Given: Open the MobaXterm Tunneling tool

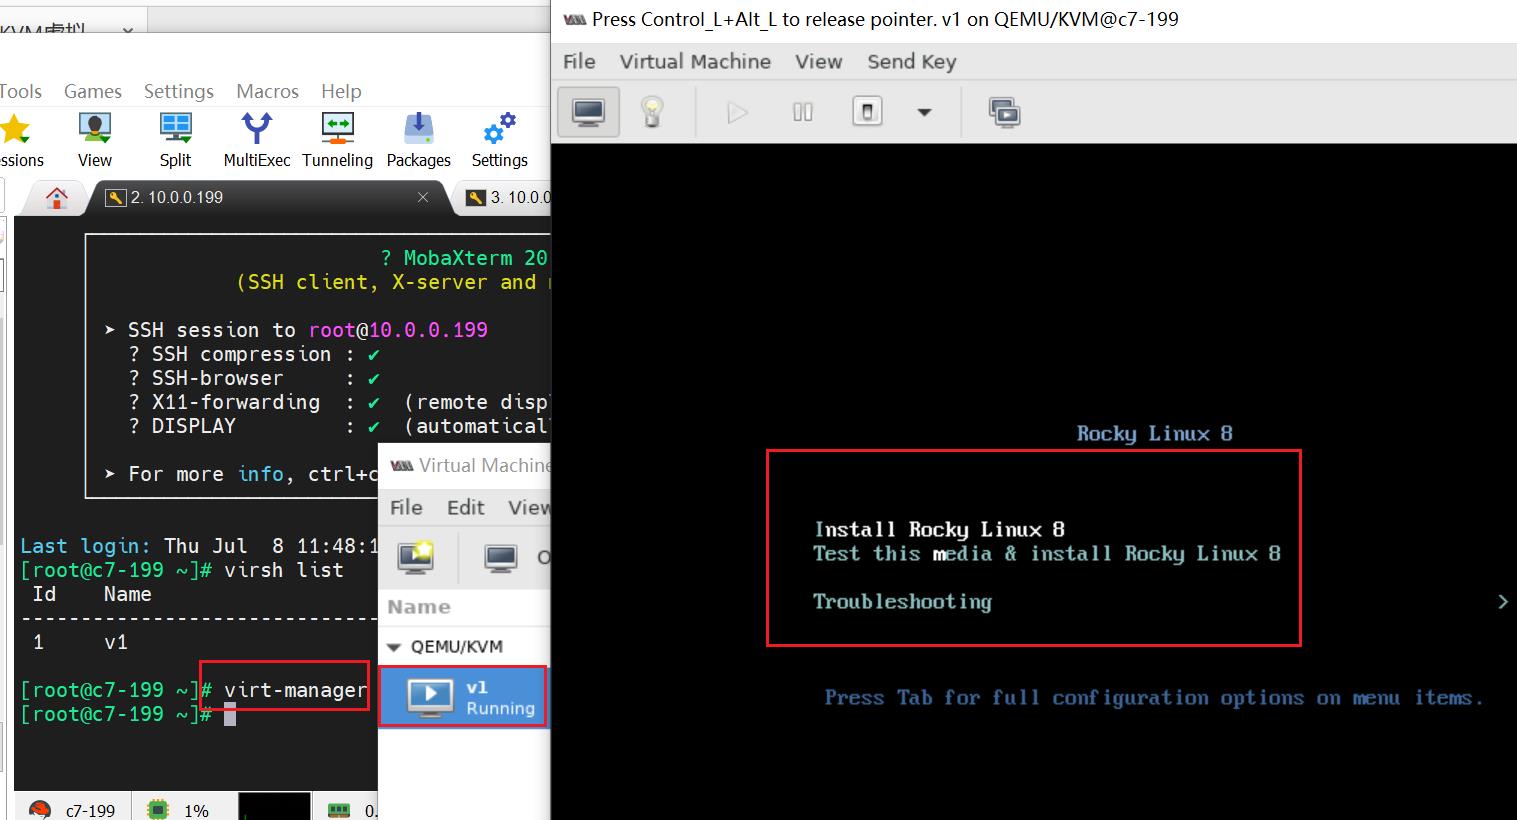Looking at the screenshot, I should (337, 139).
